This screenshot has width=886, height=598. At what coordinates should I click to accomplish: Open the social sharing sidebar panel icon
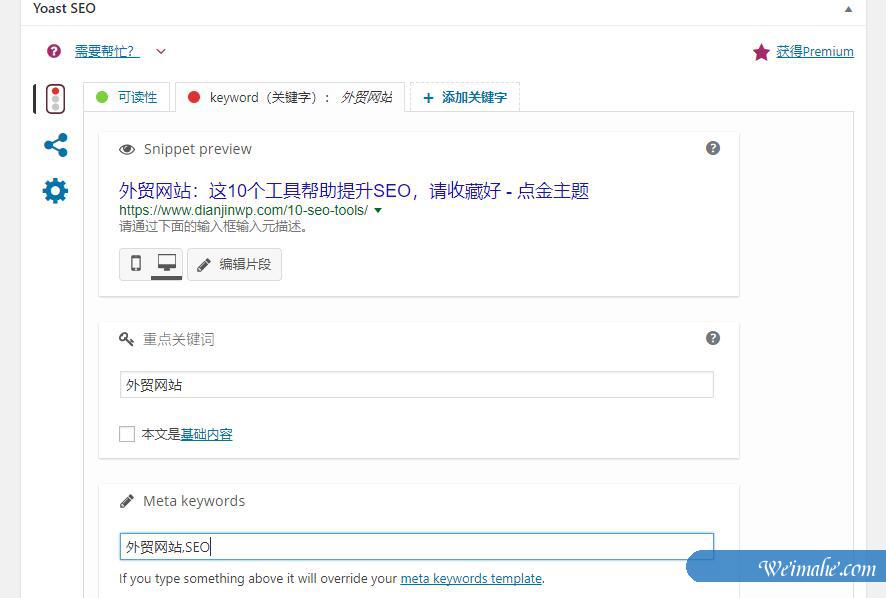coord(55,144)
